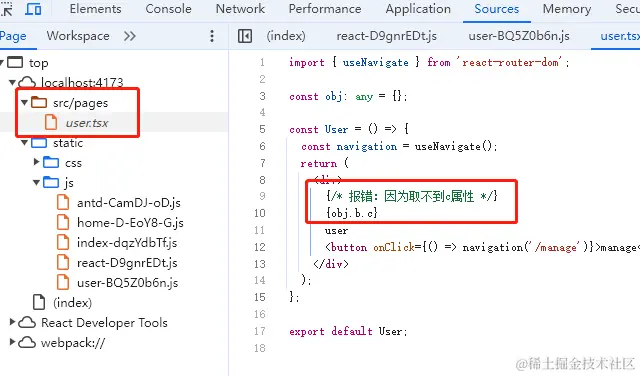Open antd-CamDJ-oD.js file
640x376 pixels.
click(129, 202)
